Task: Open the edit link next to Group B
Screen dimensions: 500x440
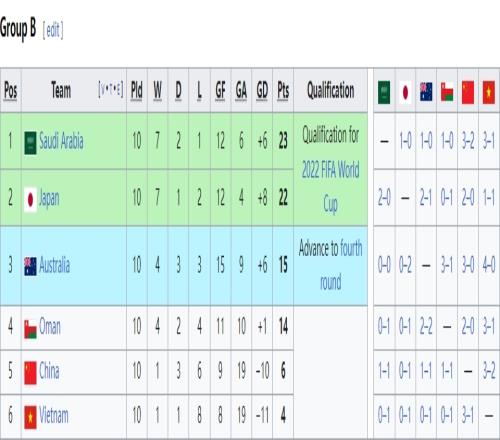Action: 53,31
